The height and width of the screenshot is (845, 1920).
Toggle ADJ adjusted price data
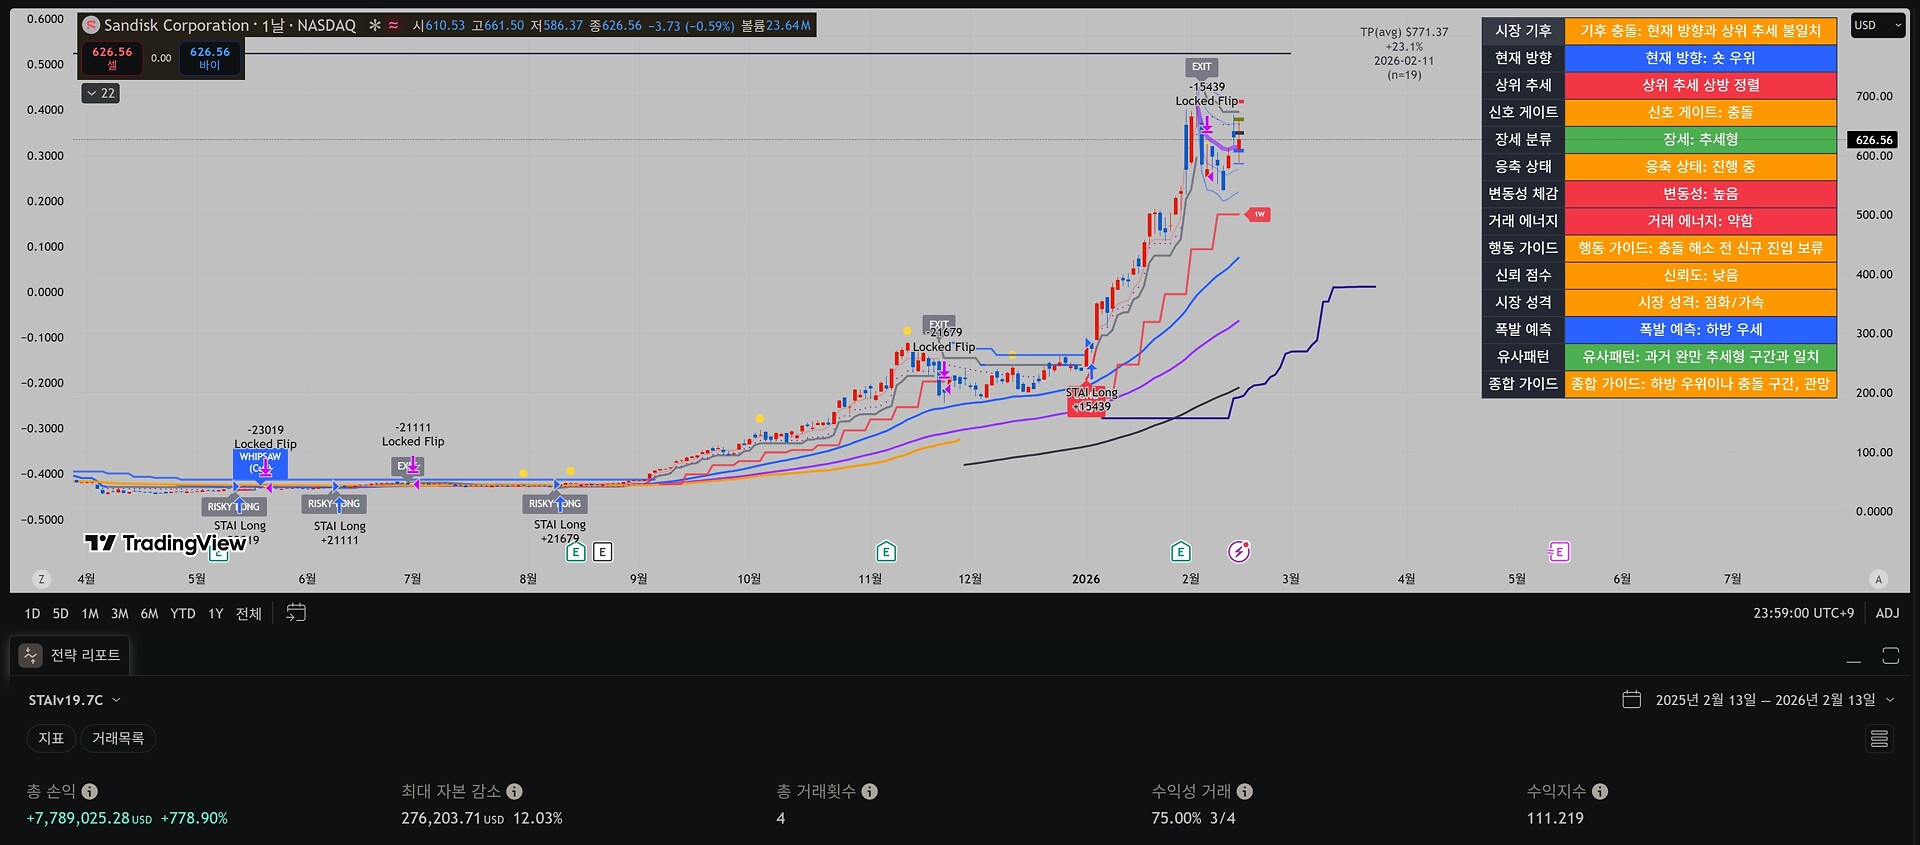point(1887,613)
